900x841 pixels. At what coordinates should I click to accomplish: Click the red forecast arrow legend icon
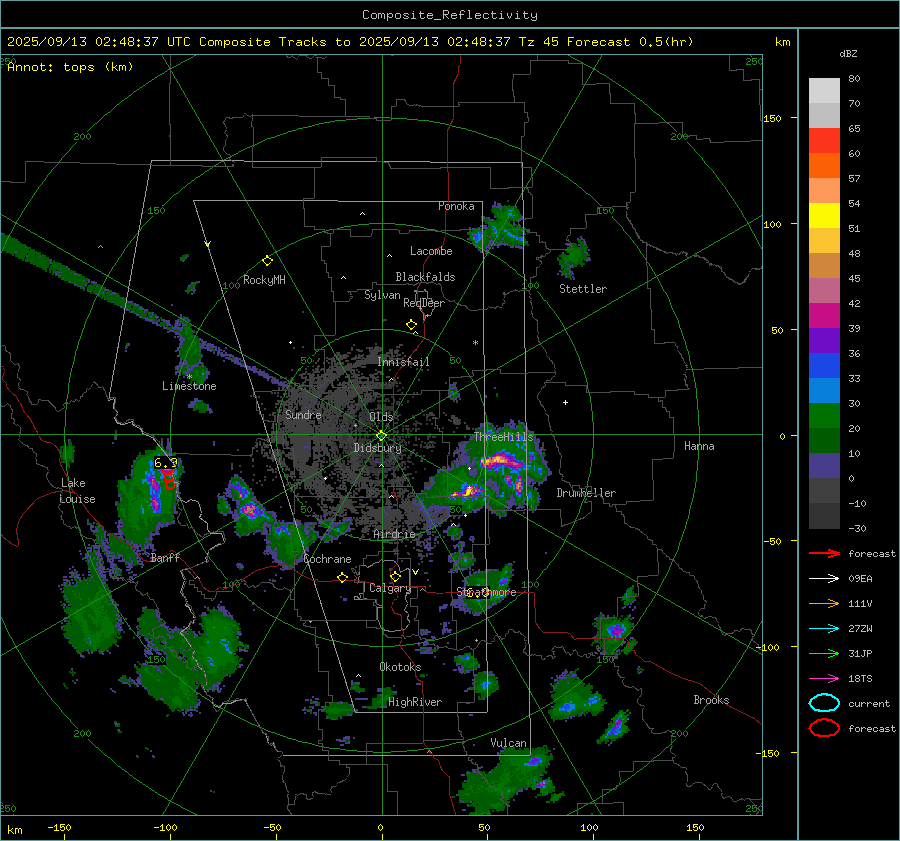tap(824, 553)
